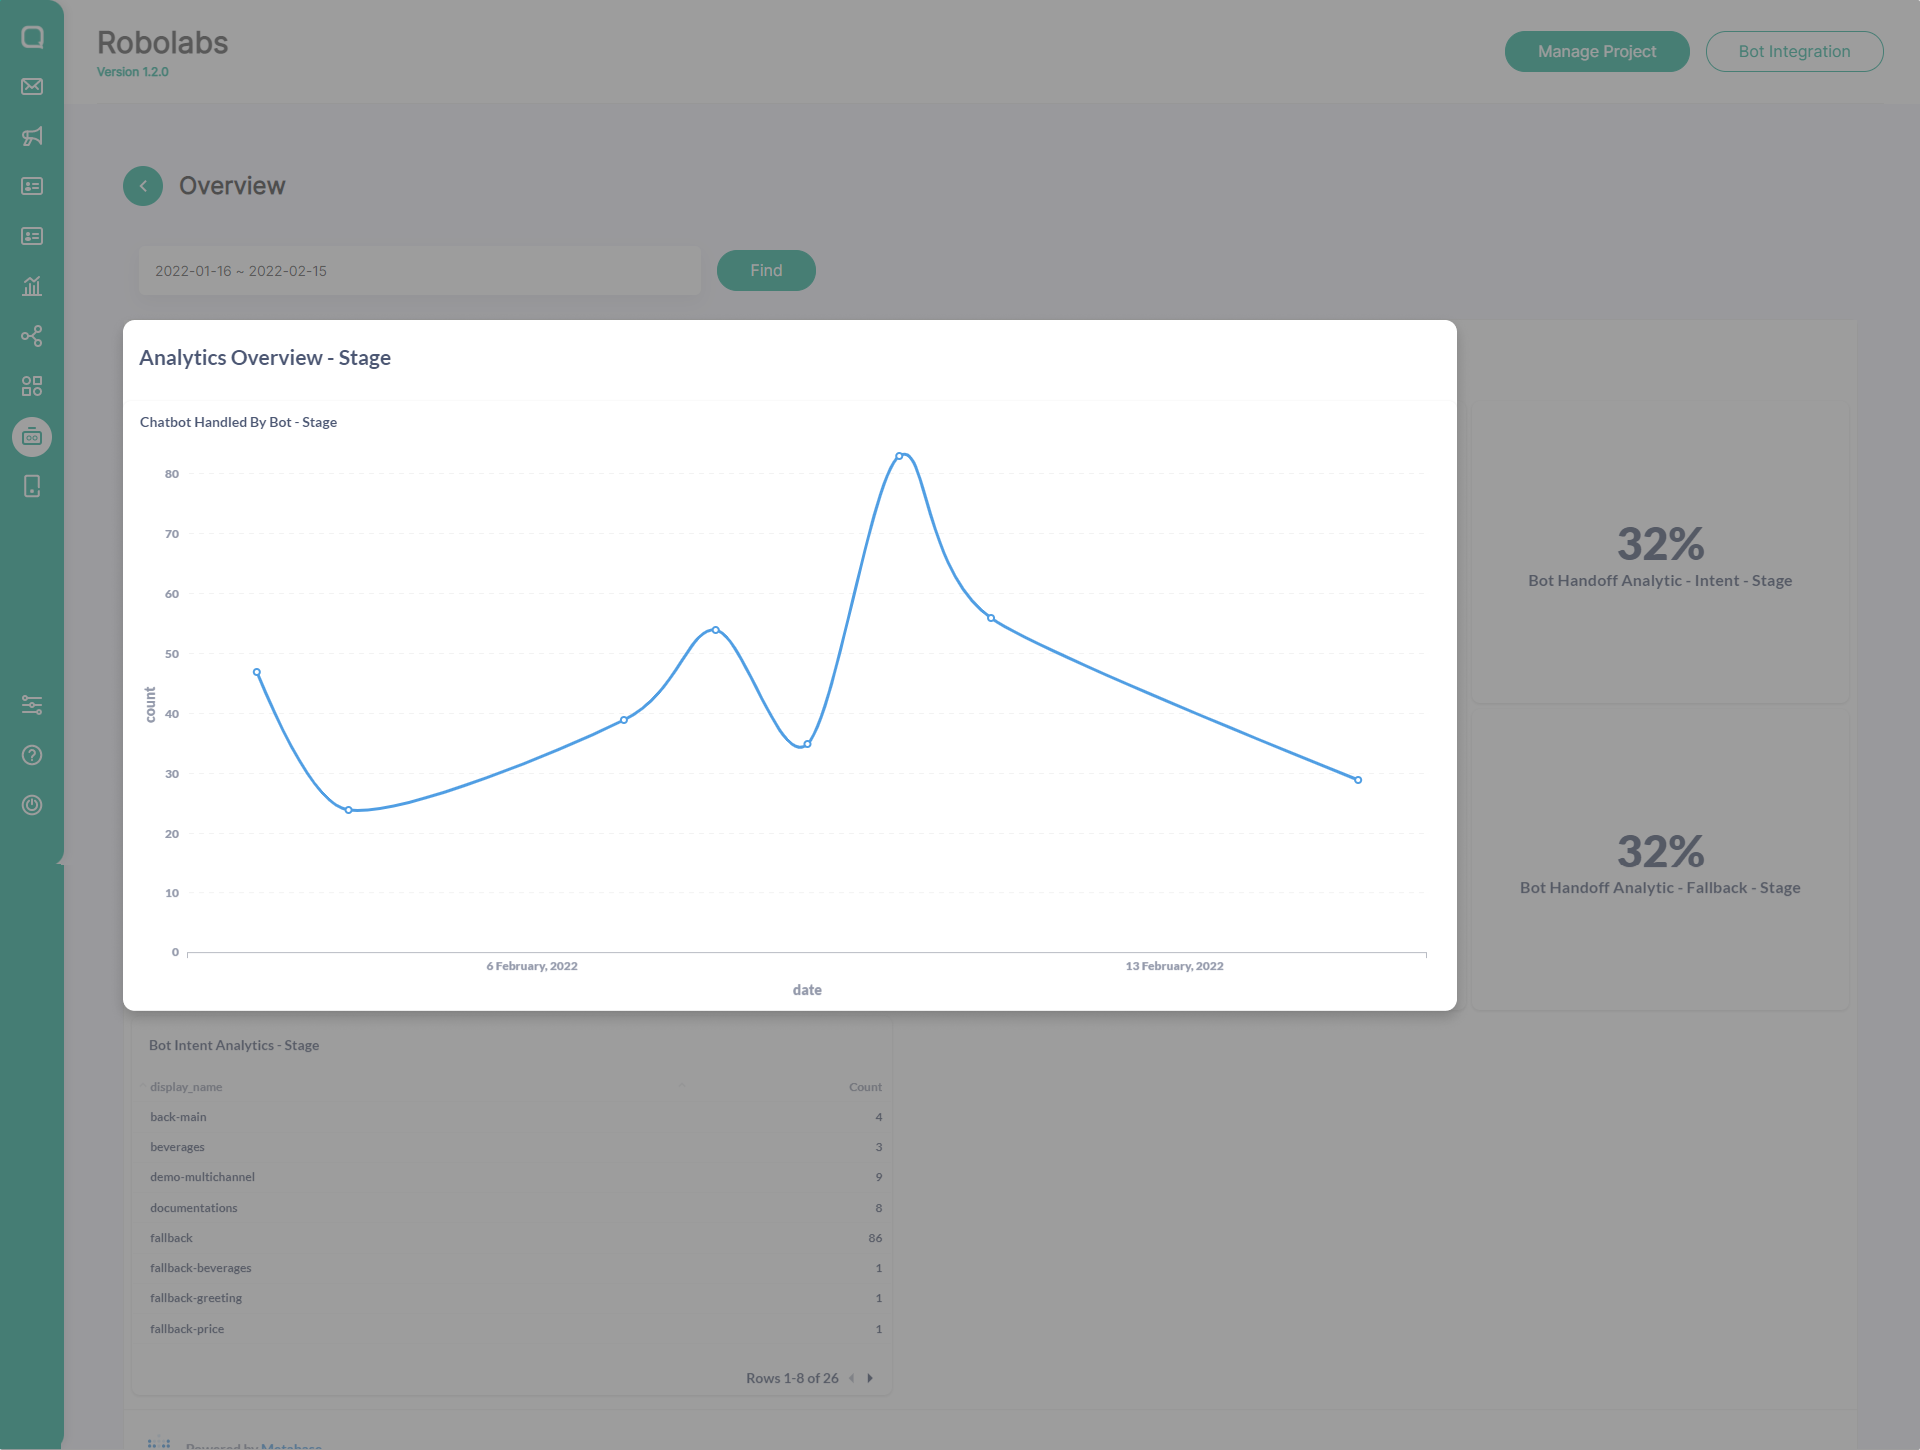
Task: Open the chat bubble sidebar icon
Action: tap(32, 37)
